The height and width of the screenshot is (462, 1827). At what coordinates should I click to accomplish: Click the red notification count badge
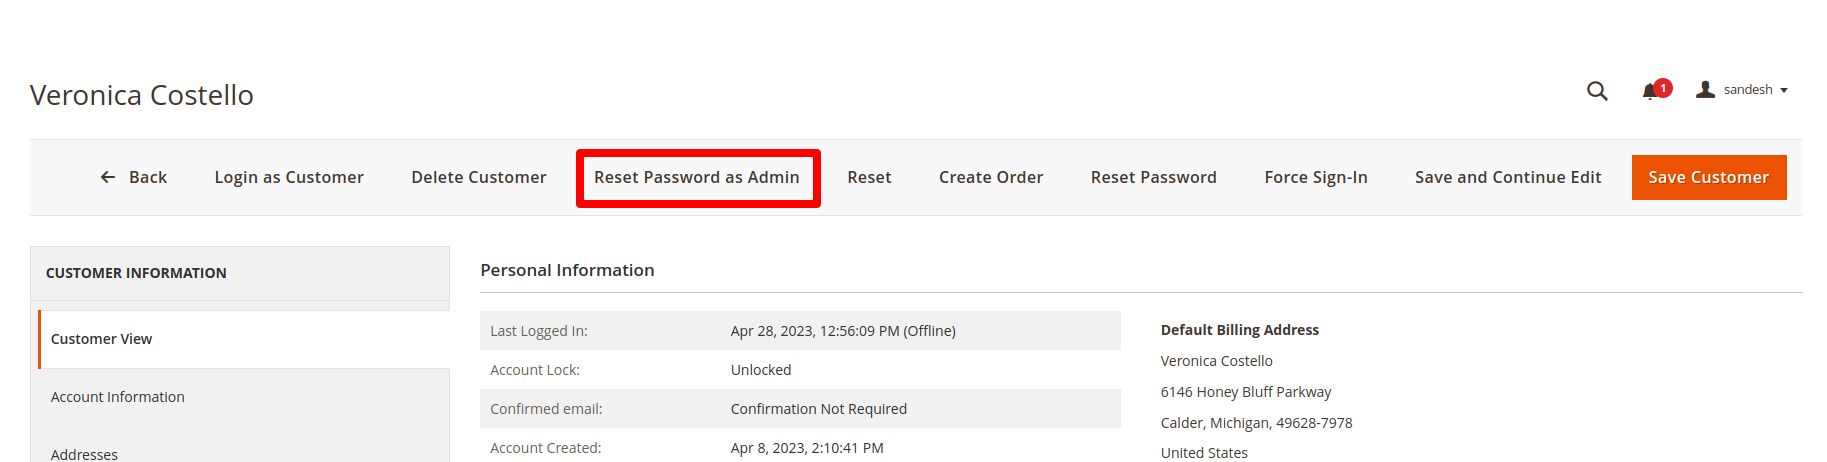point(1663,88)
